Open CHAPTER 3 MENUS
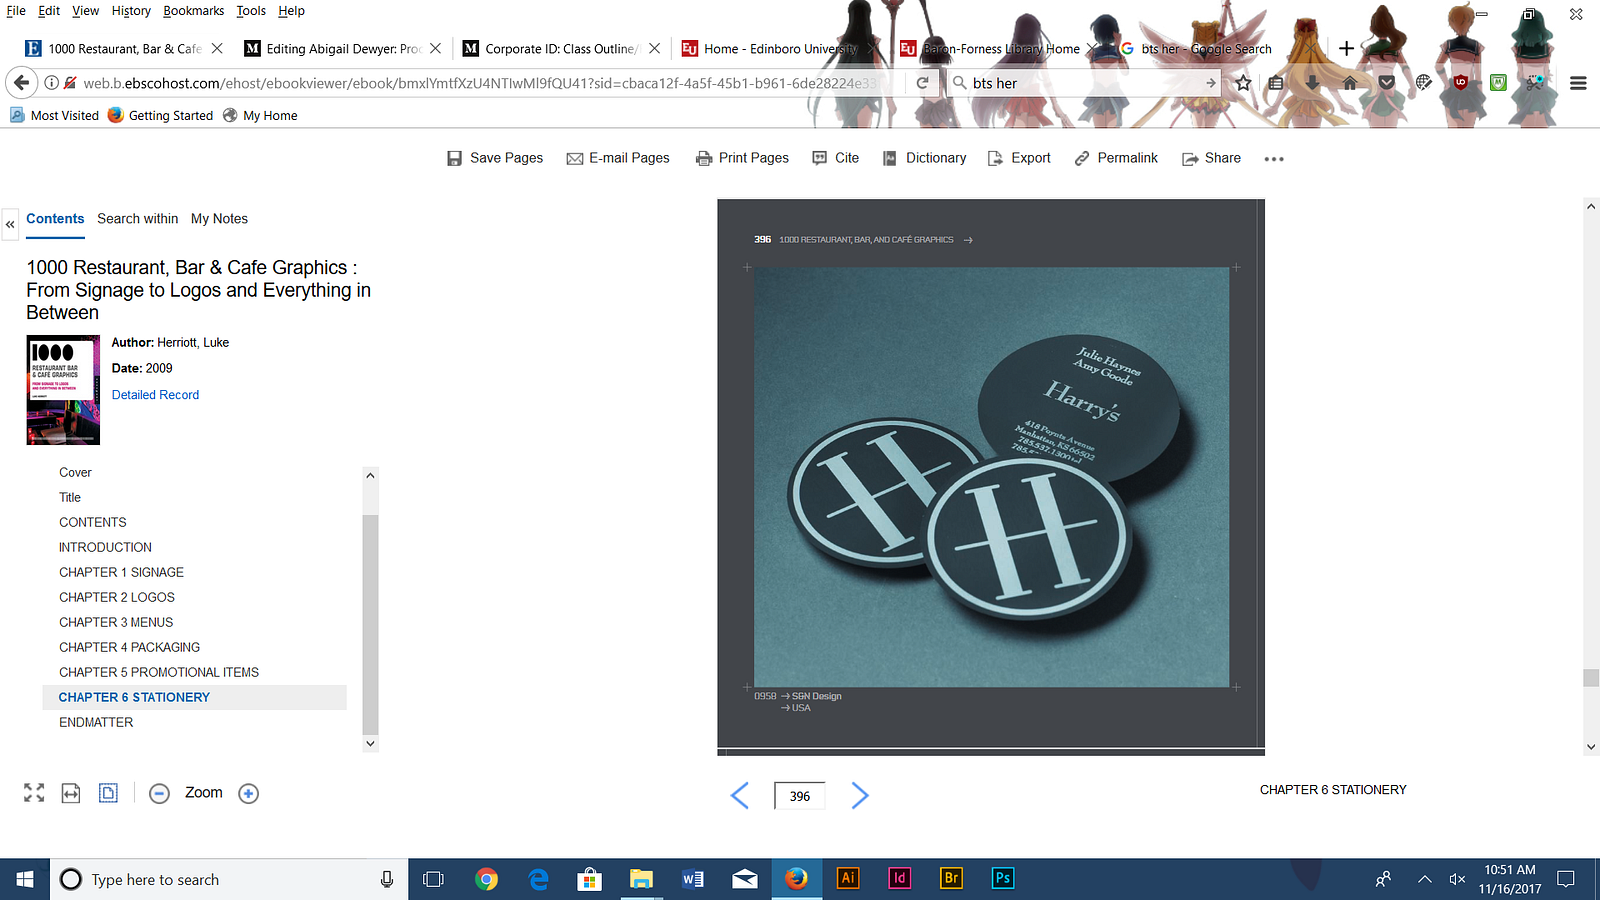This screenshot has height=900, width=1600. click(116, 622)
